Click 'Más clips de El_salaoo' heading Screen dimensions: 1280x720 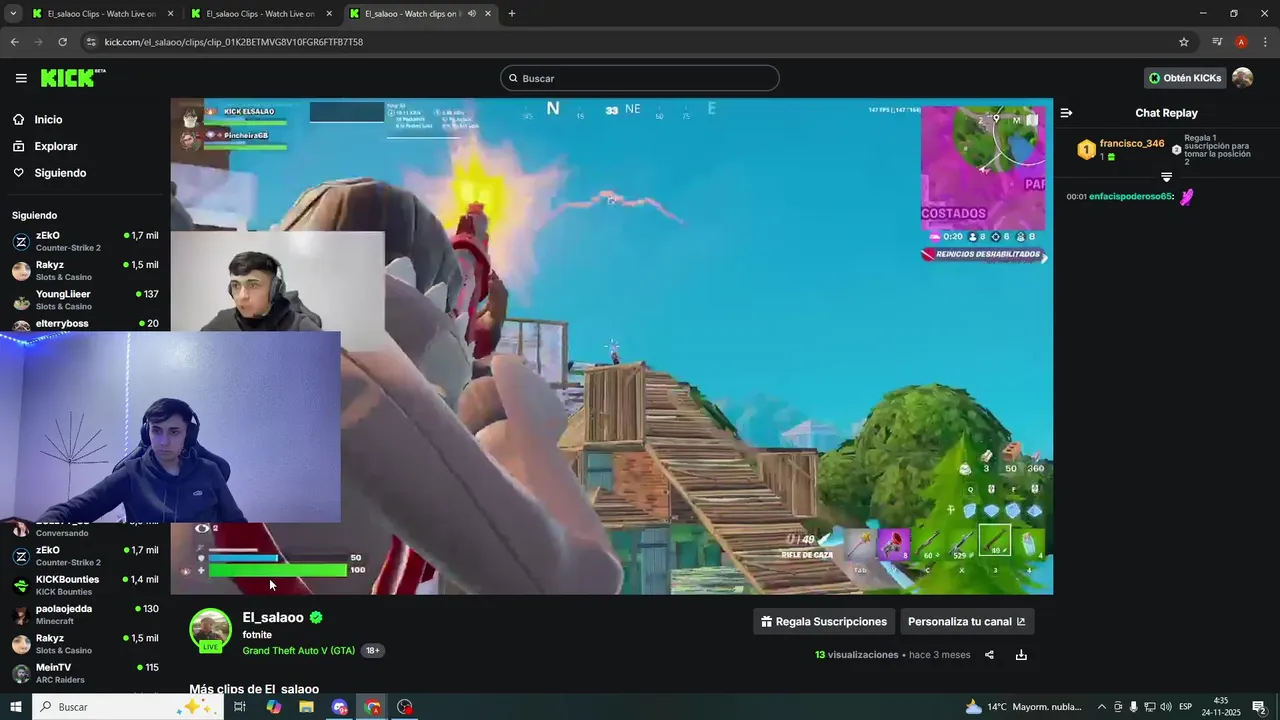coord(254,689)
